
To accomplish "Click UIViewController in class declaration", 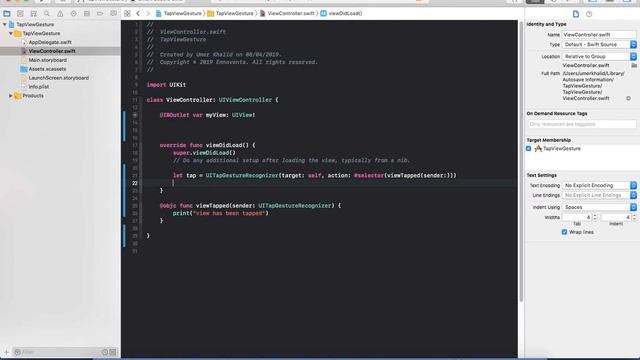I will pyautogui.click(x=245, y=100).
